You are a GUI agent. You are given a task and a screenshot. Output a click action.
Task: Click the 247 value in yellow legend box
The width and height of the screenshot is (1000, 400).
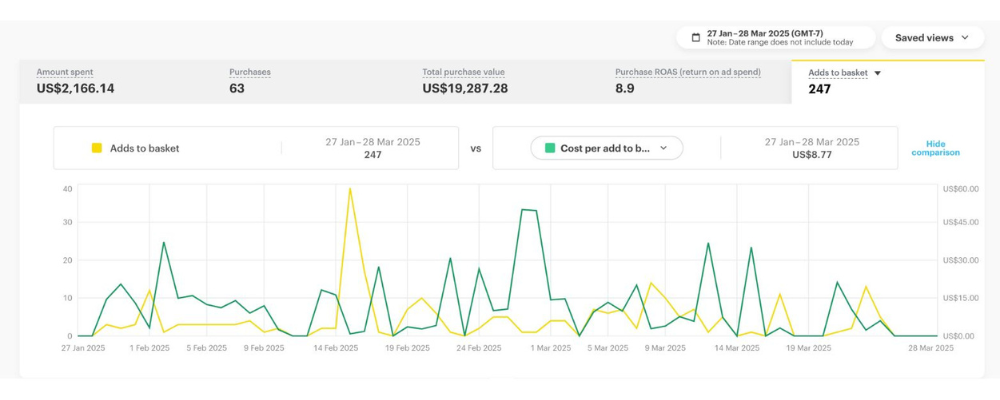pyautogui.click(x=373, y=155)
